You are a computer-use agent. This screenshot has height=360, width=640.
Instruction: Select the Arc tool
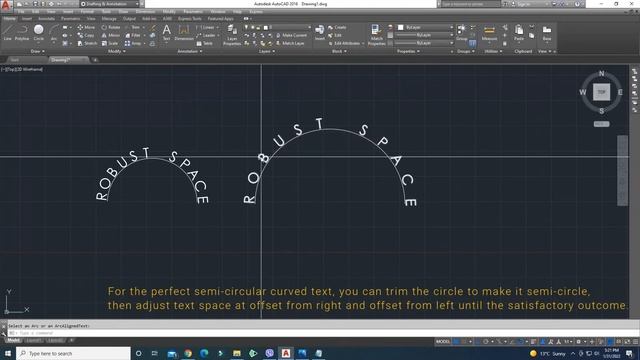(53, 32)
